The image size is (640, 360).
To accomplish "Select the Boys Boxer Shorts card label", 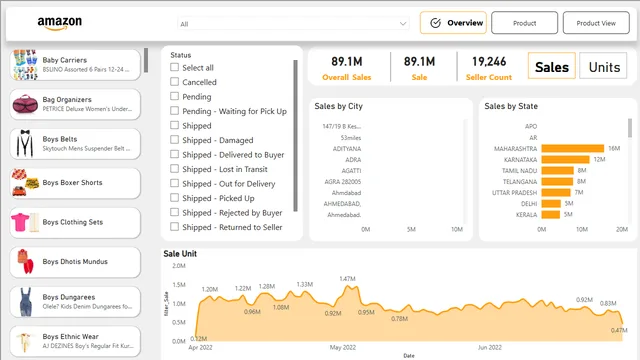I will tap(72, 182).
